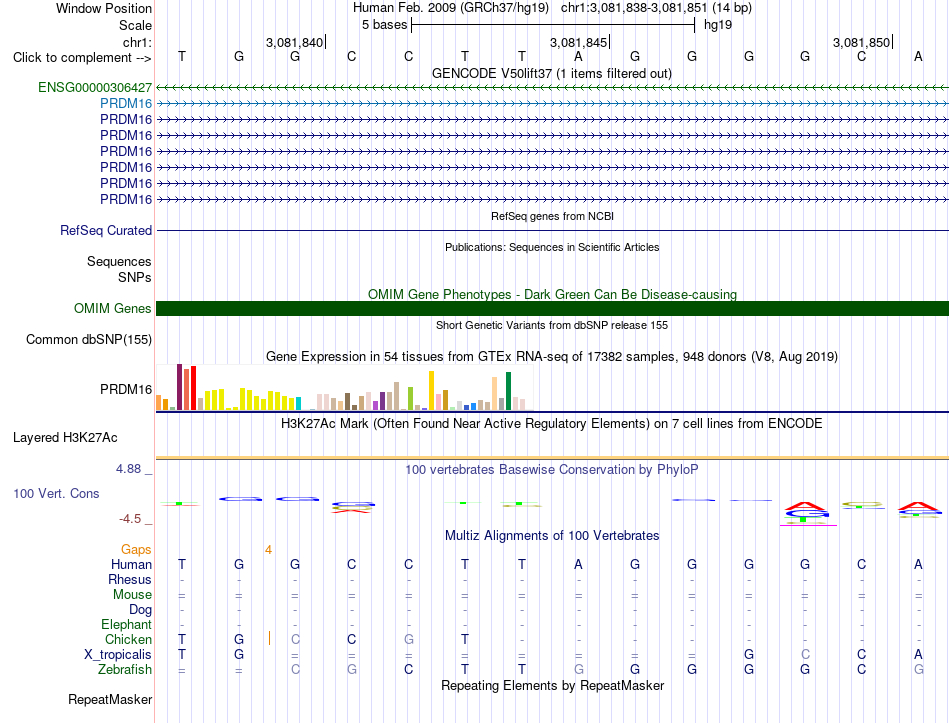
Task: Select the X_tropicalis alignment row label
Action: point(118,655)
